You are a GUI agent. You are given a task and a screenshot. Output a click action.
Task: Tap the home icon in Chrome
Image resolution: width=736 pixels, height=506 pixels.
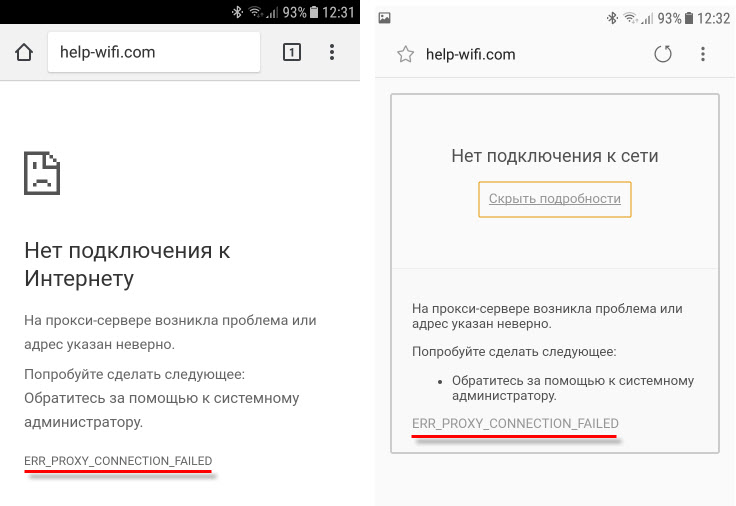point(24,52)
